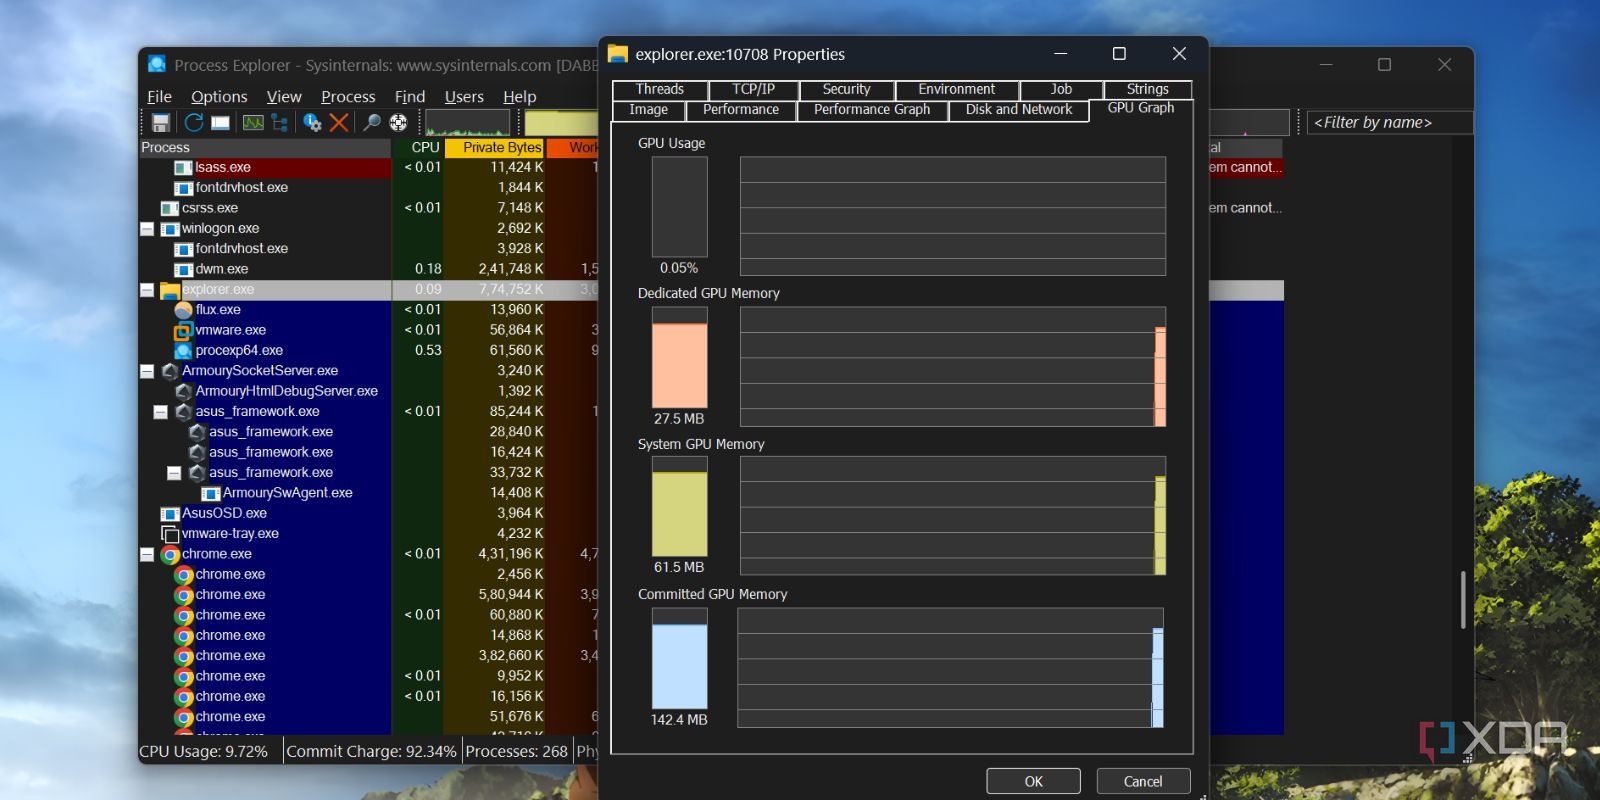
Task: Click the flux.exe process icon
Action: (x=183, y=310)
